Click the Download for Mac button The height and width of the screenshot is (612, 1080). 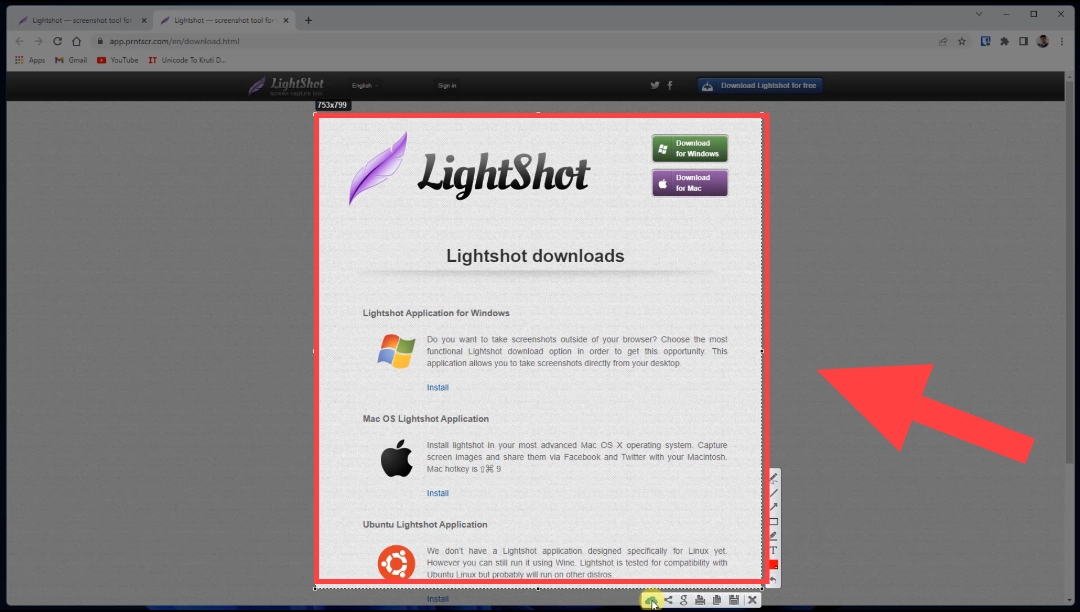point(689,183)
